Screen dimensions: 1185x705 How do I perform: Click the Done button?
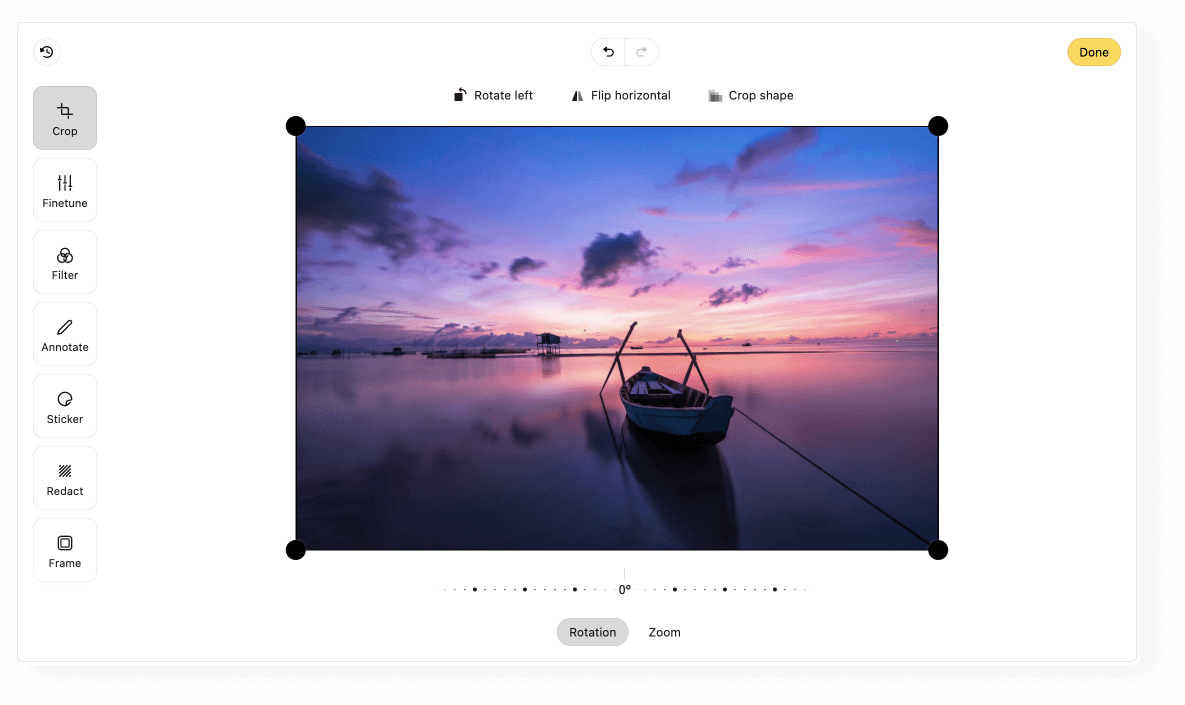point(1093,51)
